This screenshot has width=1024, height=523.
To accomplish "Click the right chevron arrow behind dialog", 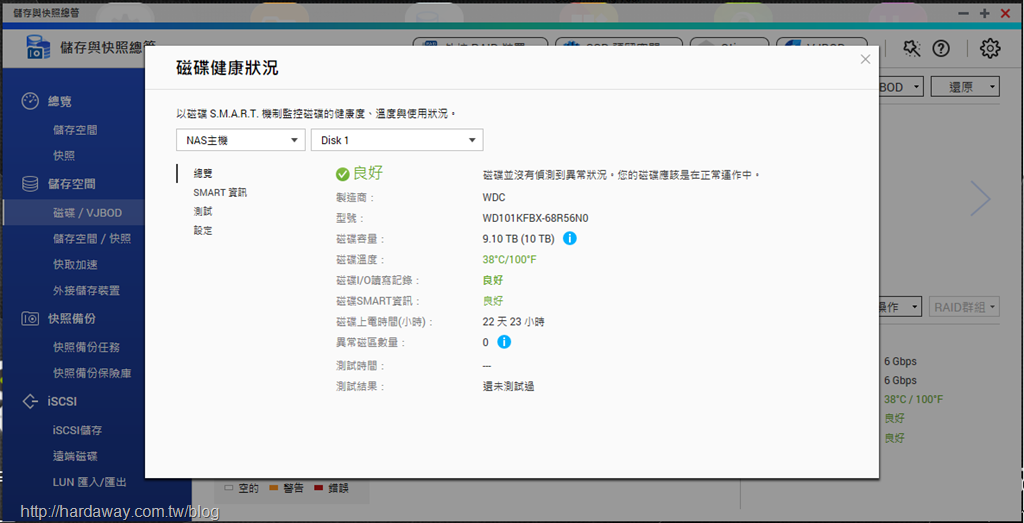I will [980, 198].
